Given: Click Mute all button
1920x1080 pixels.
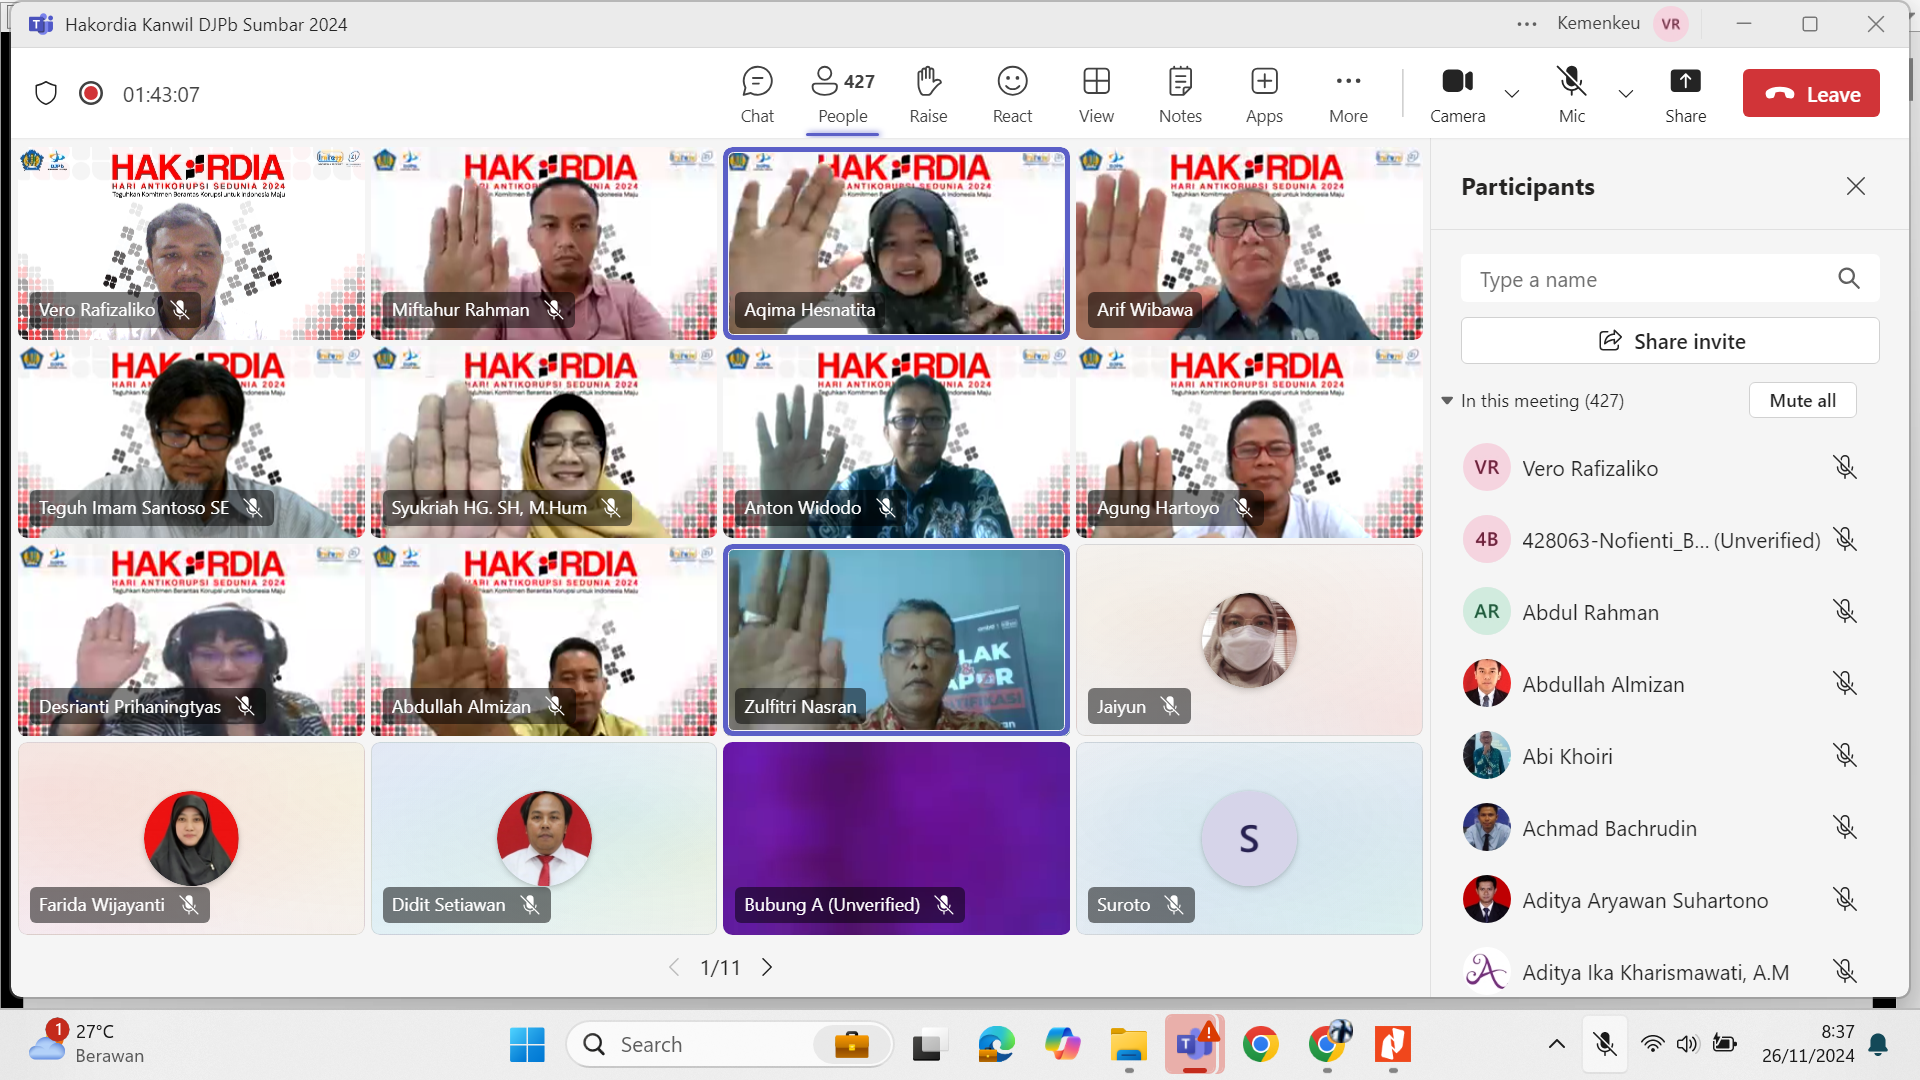Looking at the screenshot, I should 1802,400.
